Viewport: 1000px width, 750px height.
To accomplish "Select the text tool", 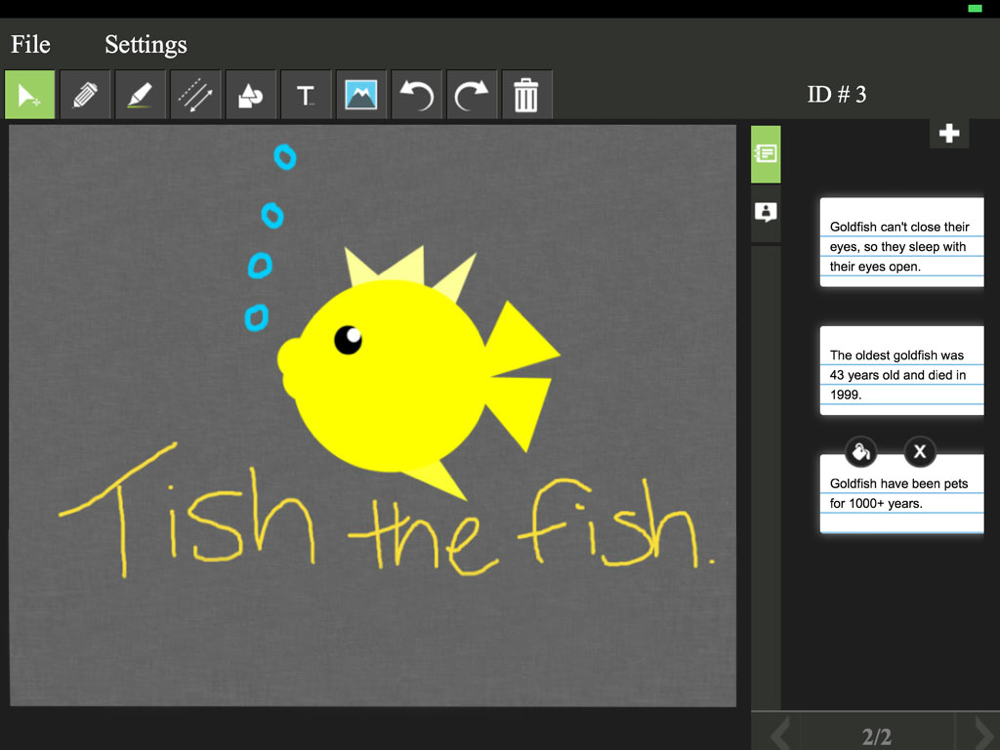I will [306, 95].
